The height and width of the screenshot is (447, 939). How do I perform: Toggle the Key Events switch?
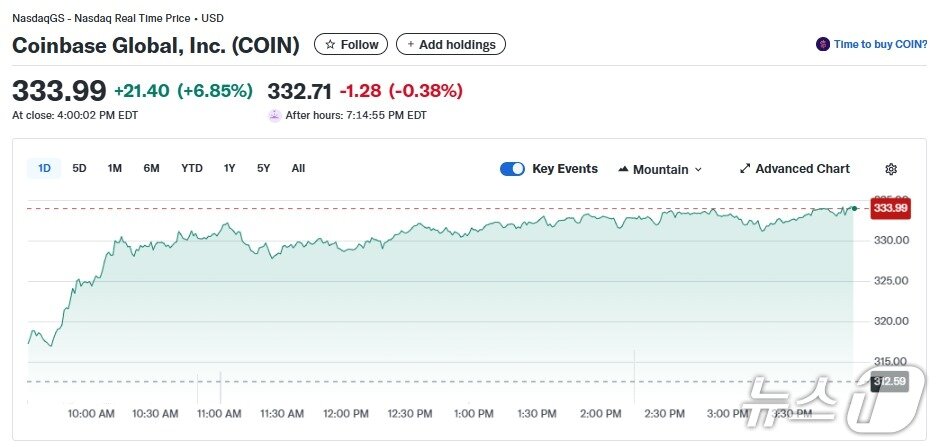coord(512,169)
